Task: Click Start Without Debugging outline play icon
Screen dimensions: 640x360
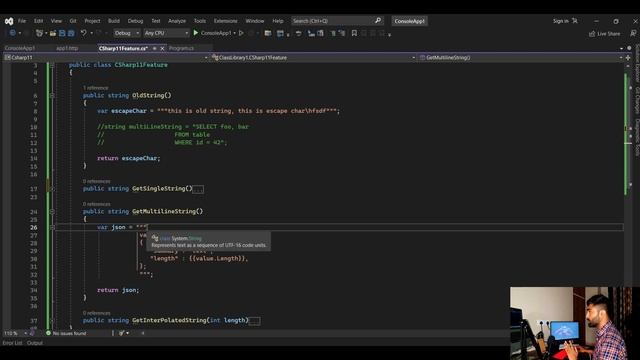Action: pos(241,33)
